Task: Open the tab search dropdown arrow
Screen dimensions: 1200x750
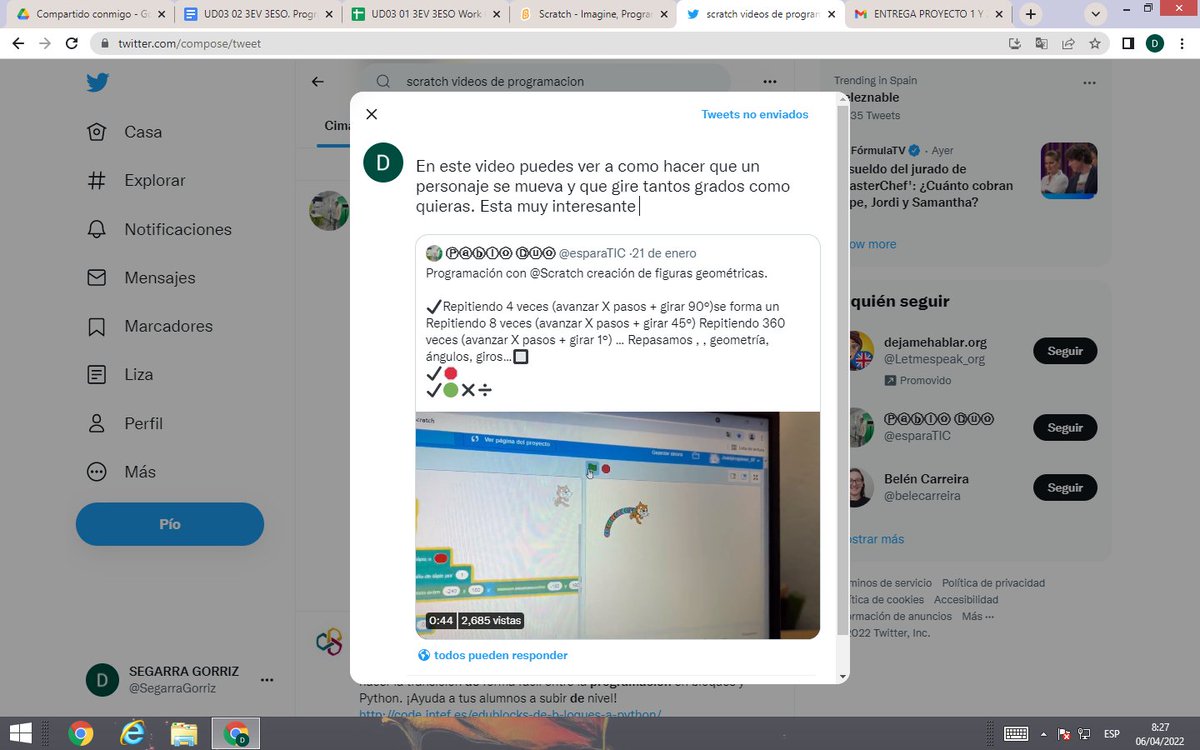Action: pos(1096,15)
